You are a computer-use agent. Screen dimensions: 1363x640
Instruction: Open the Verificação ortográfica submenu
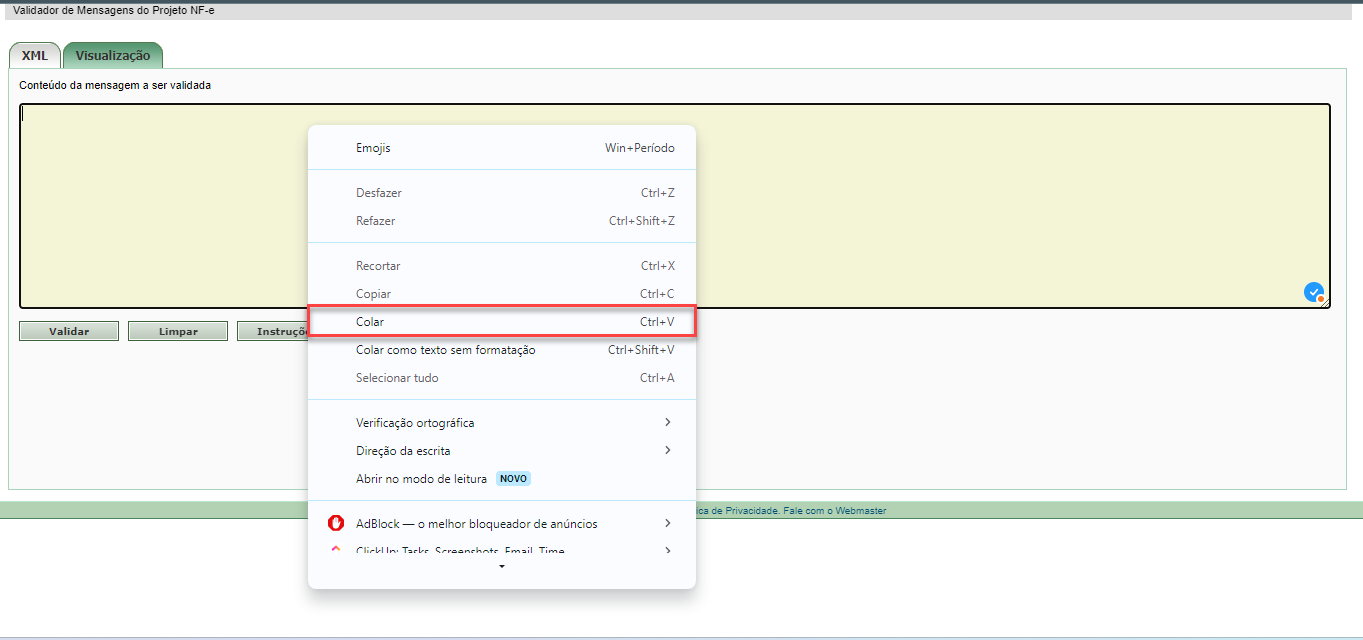(502, 423)
